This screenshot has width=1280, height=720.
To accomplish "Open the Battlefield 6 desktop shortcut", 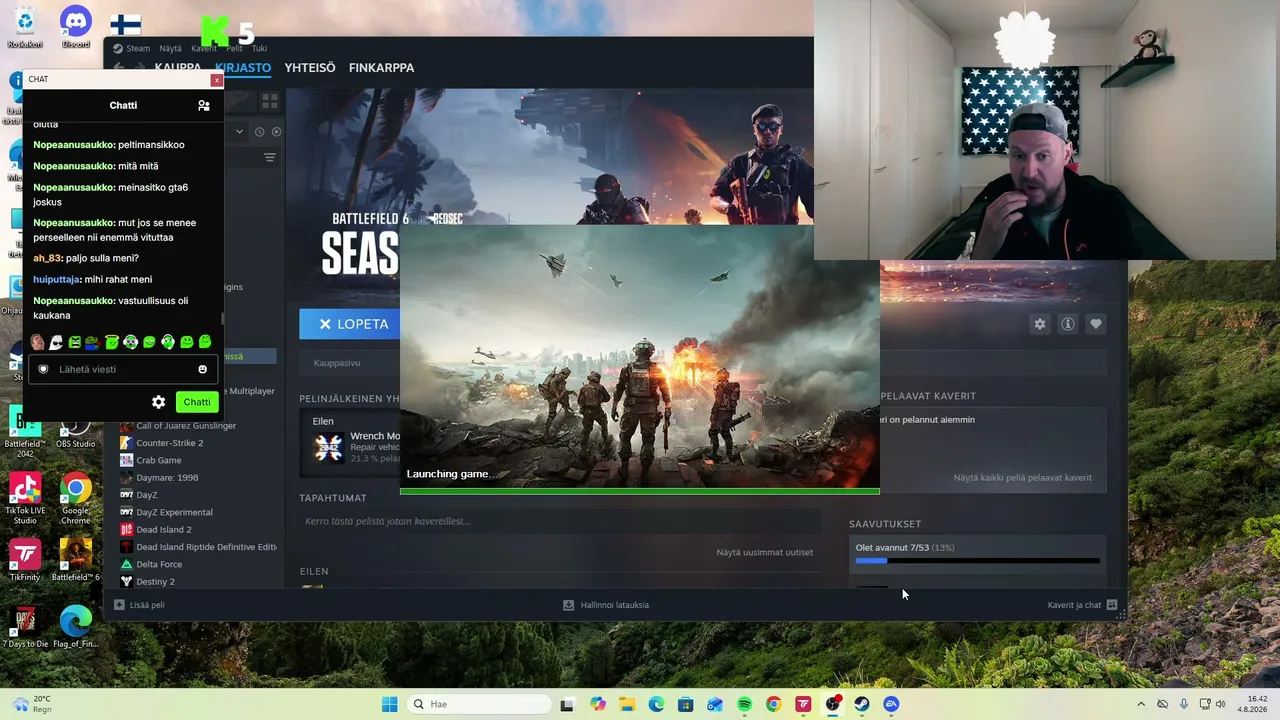I will click(x=76, y=560).
